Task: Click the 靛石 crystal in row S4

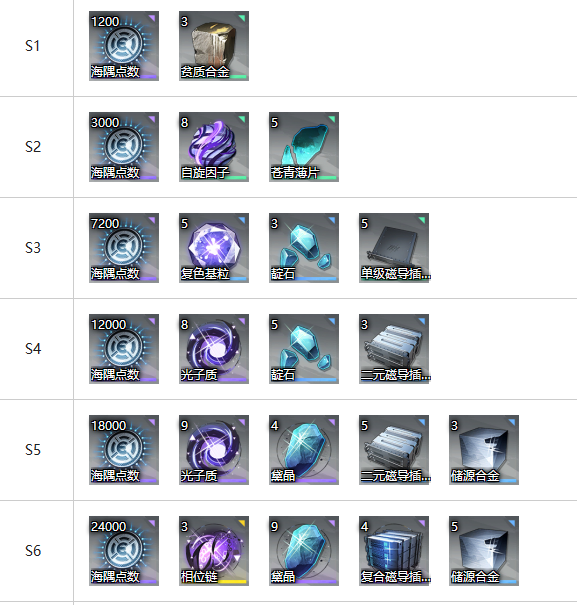Action: [304, 349]
